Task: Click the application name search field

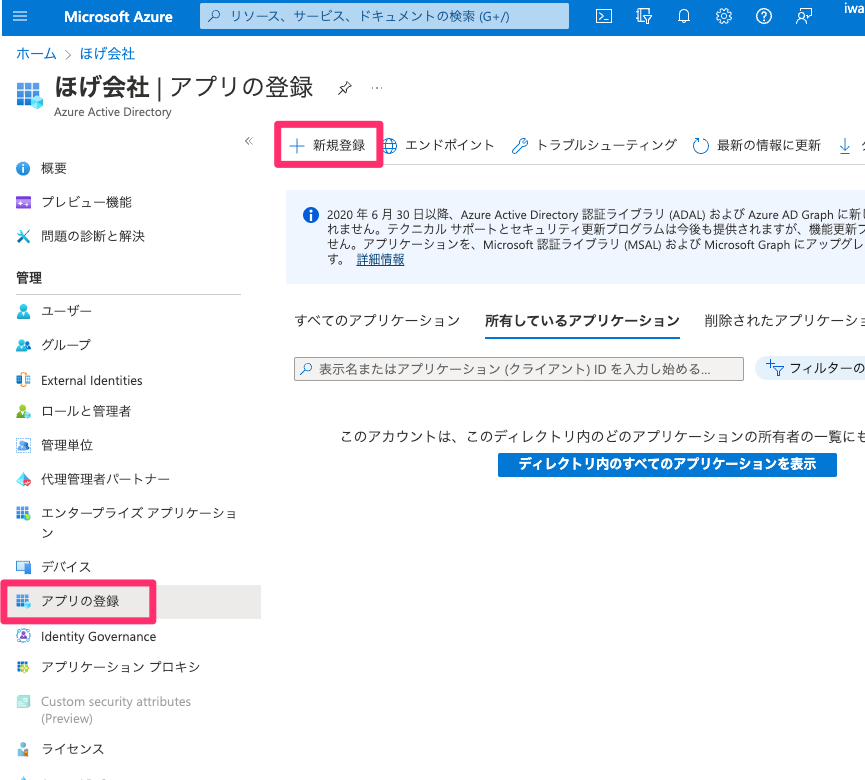Action: click(x=518, y=368)
